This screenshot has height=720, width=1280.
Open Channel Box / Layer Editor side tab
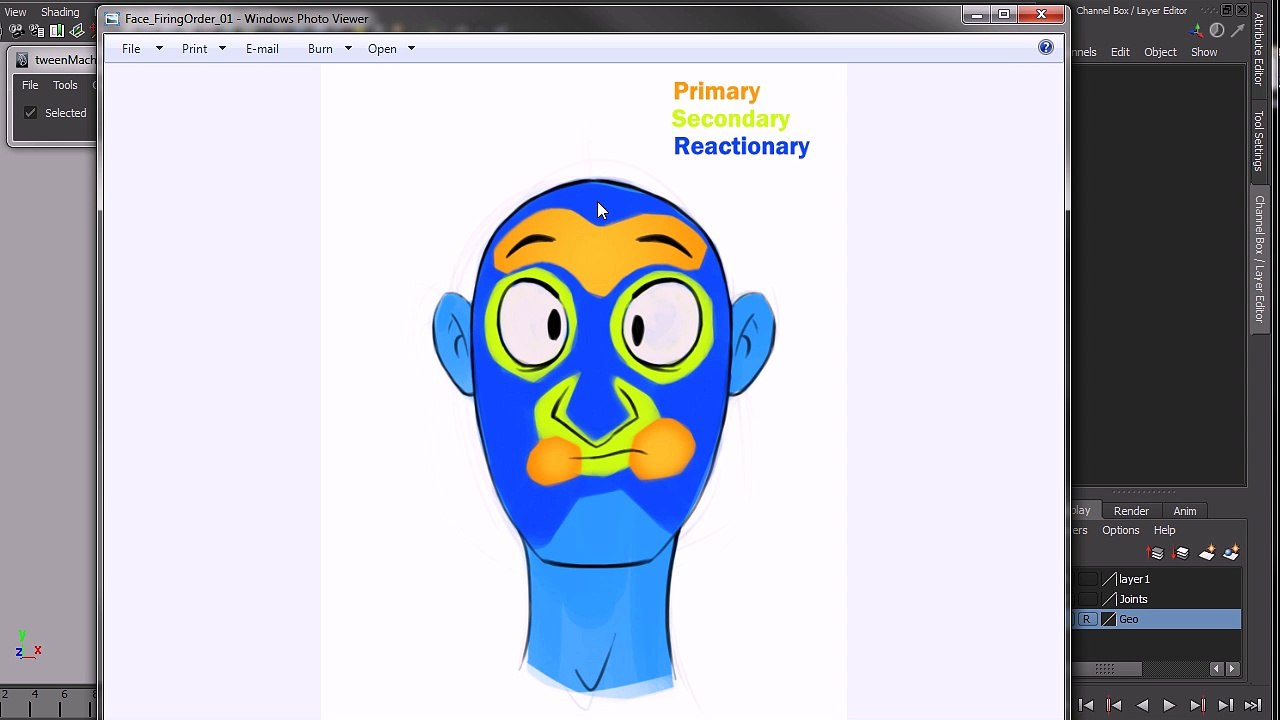tap(1259, 259)
